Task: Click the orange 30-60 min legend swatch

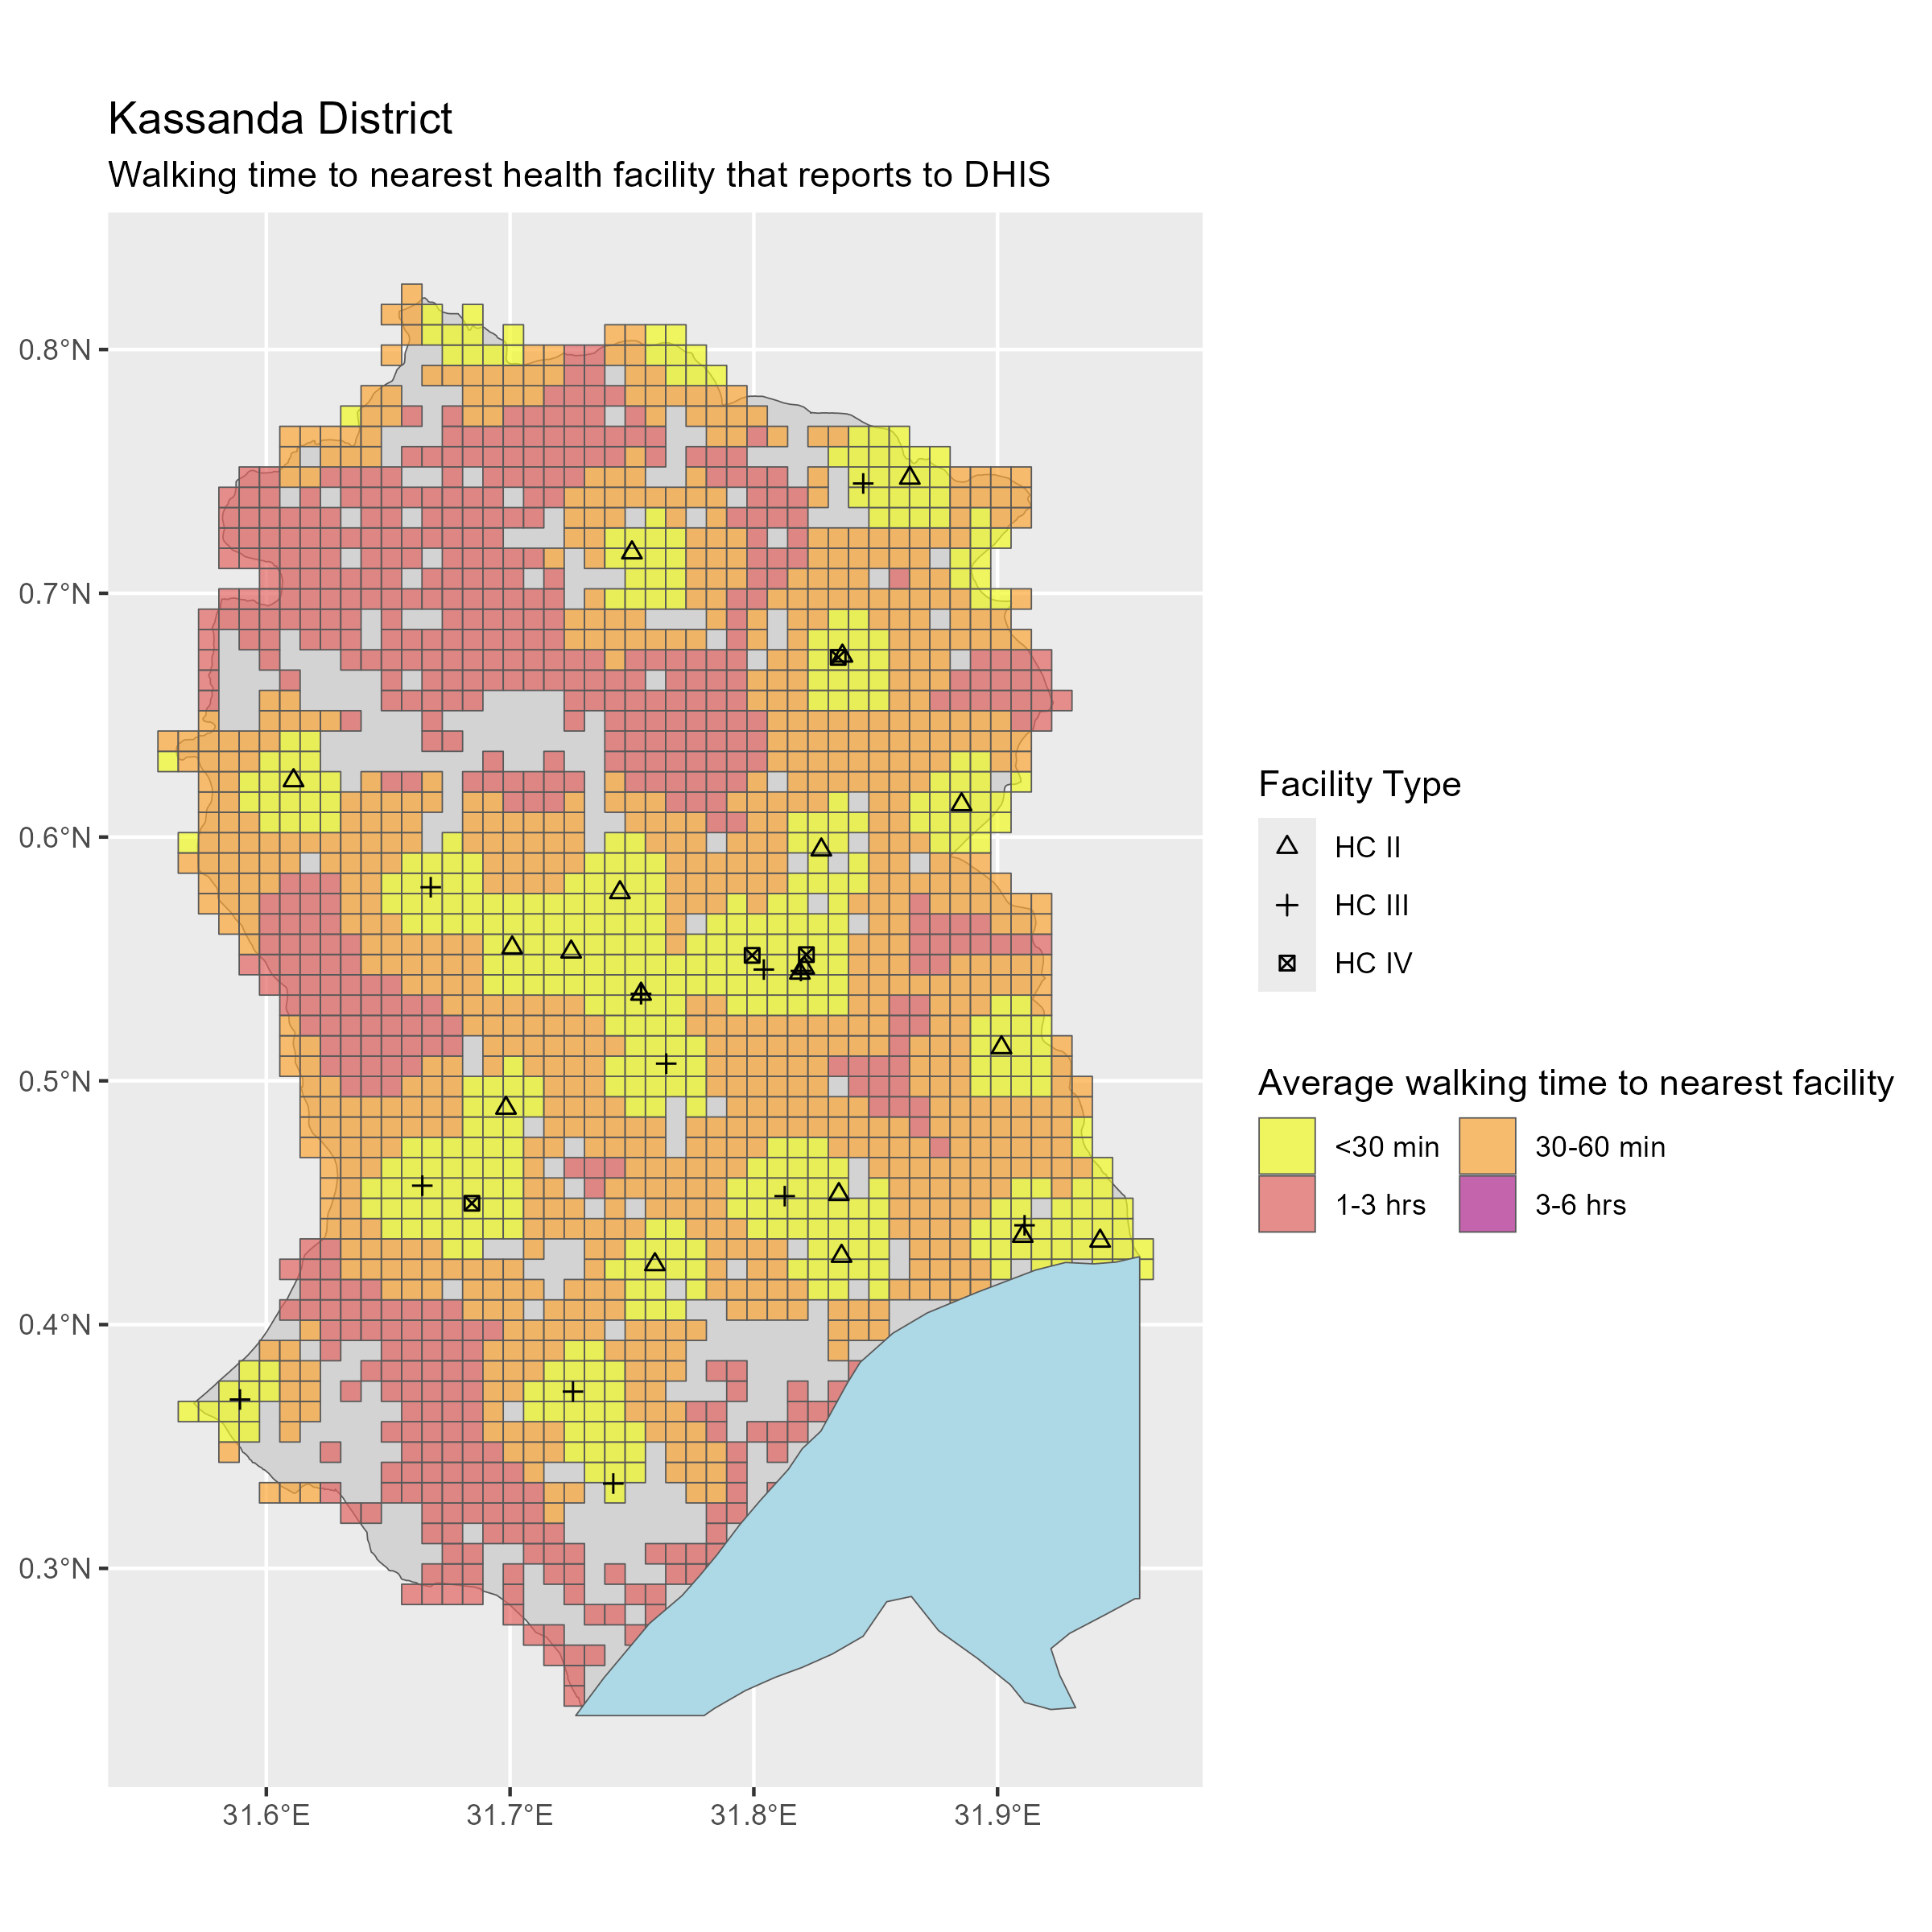Action: tap(1487, 1146)
